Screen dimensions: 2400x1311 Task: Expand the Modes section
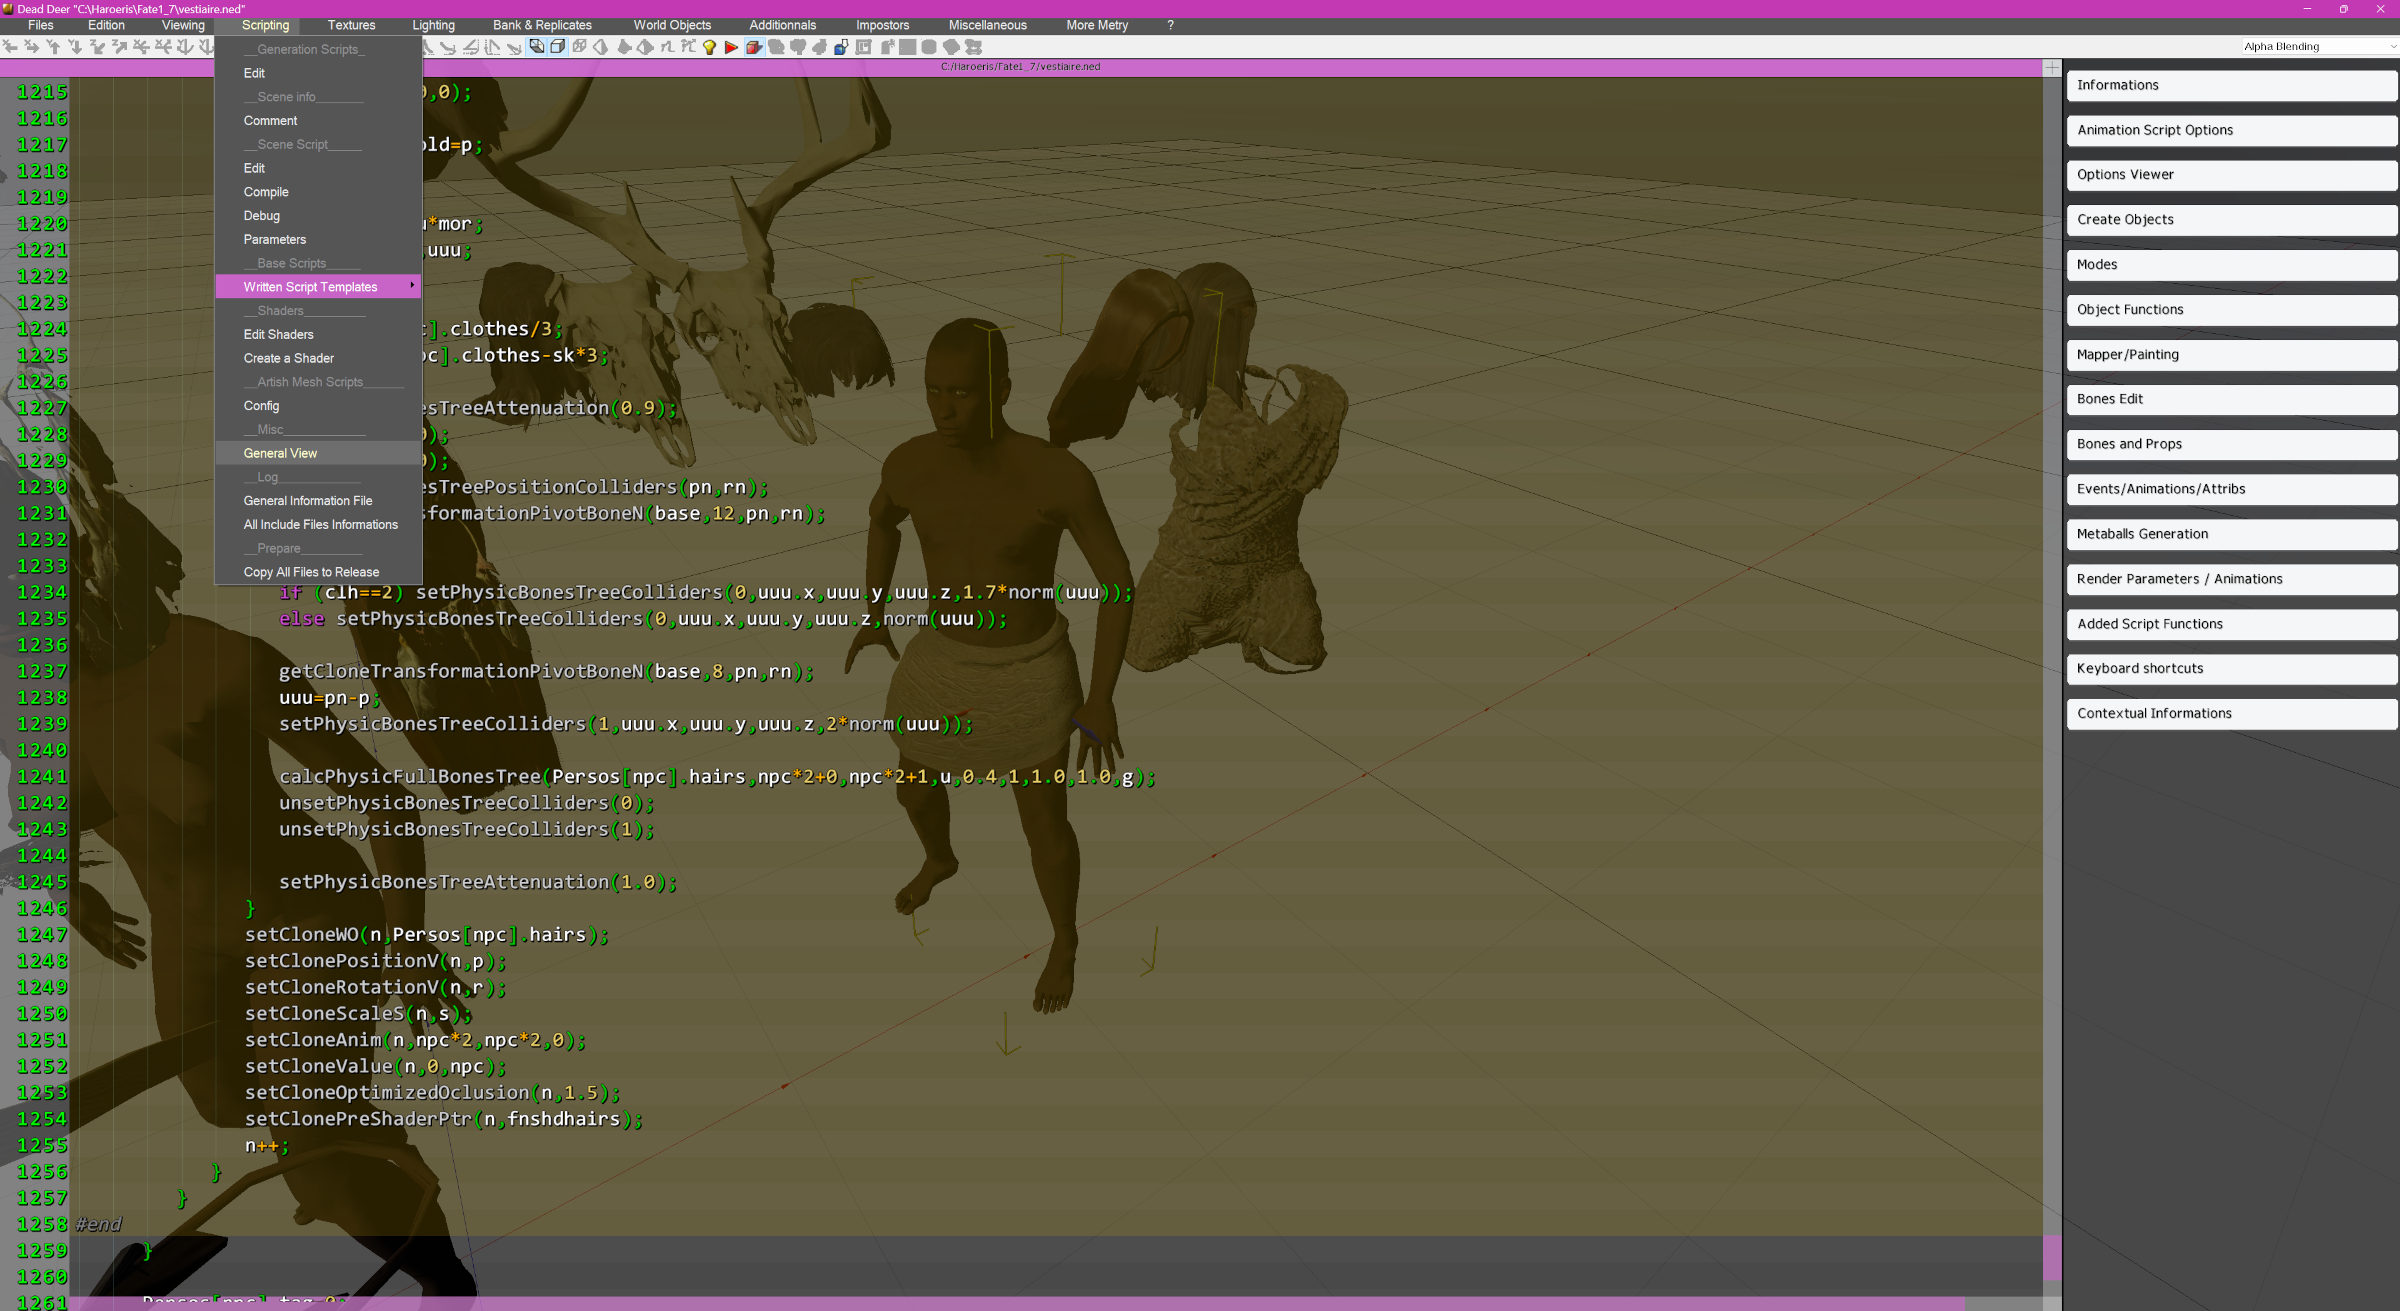[2231, 264]
